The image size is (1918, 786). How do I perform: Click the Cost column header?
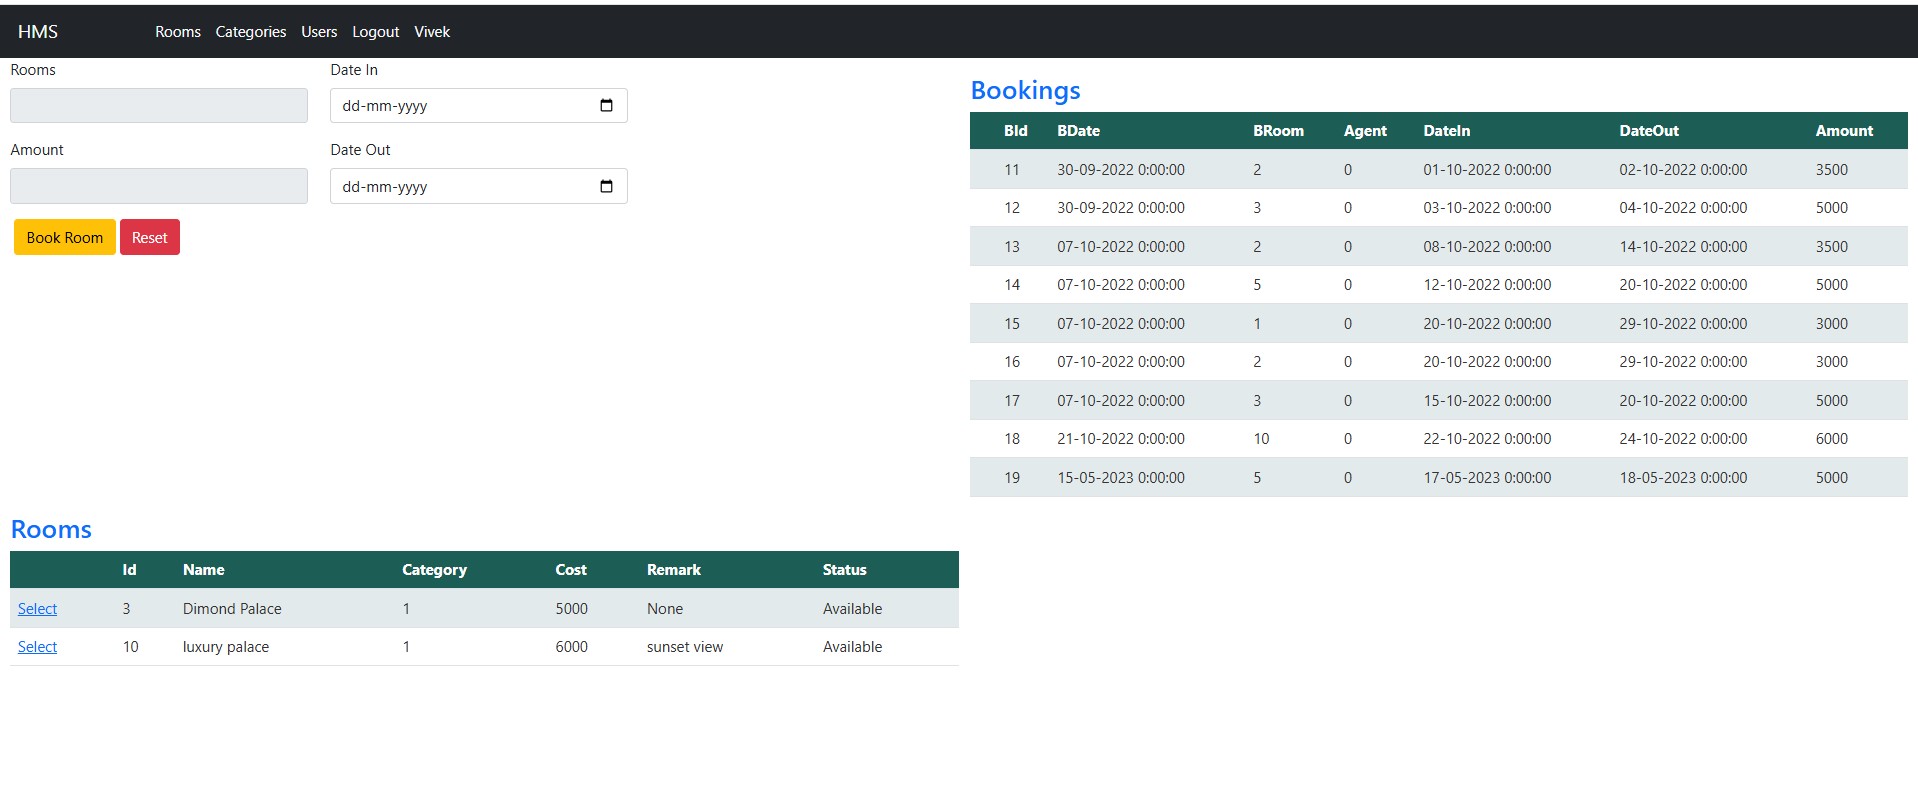571,570
